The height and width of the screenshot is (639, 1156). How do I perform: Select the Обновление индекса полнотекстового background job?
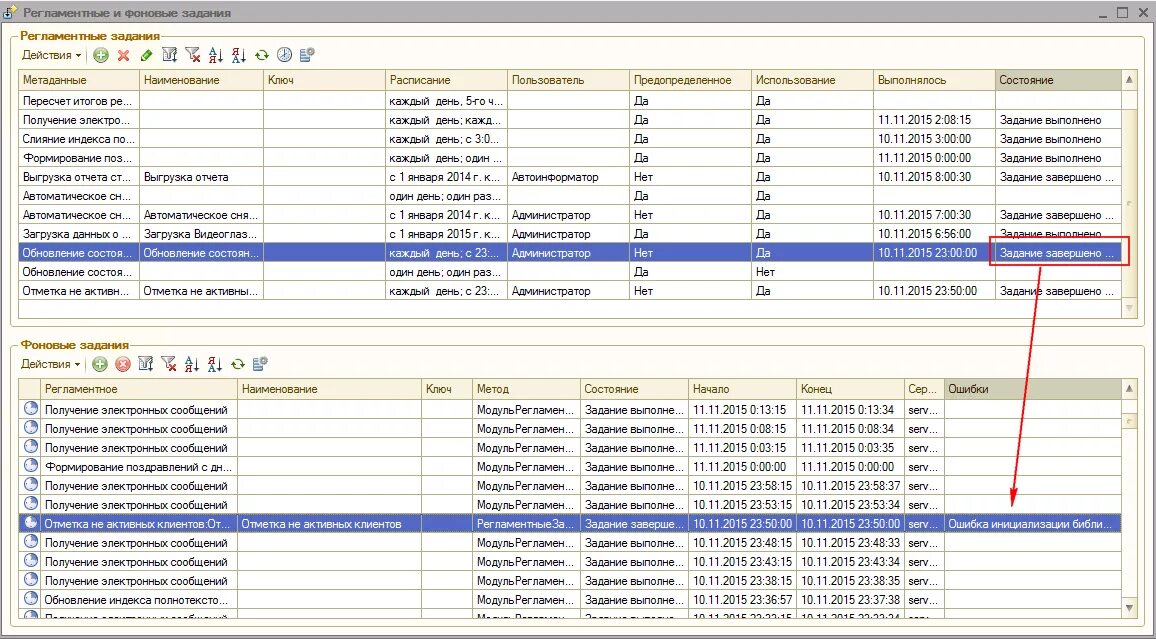pos(569,600)
